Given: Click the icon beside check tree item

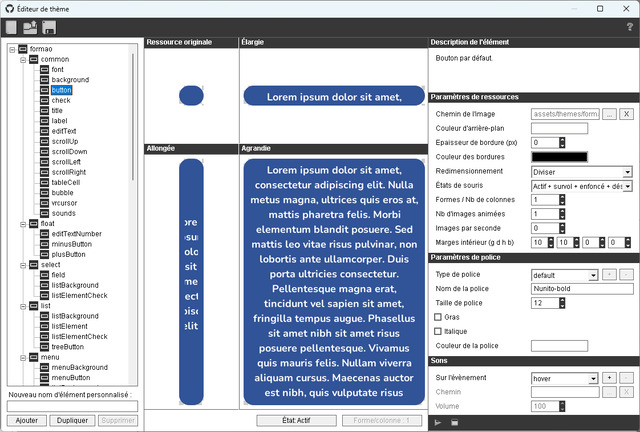Looking at the screenshot, I should coord(44,100).
